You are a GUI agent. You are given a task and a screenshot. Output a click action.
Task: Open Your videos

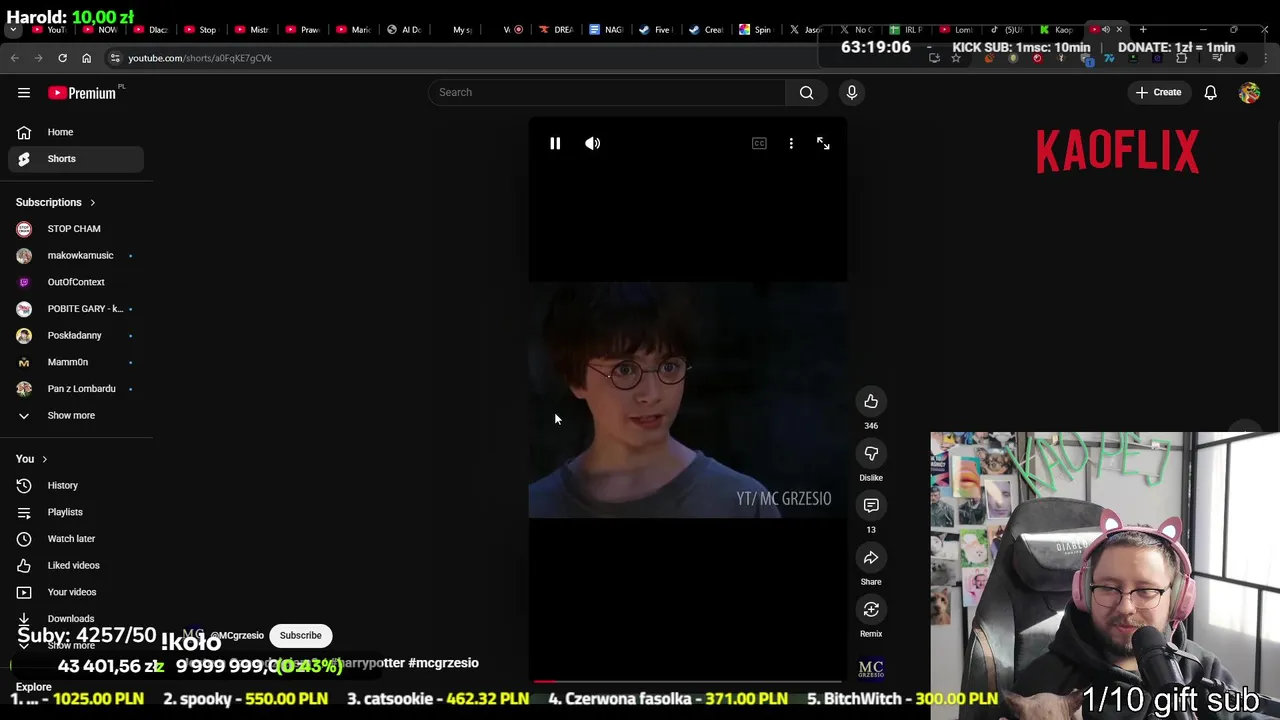coord(76,592)
